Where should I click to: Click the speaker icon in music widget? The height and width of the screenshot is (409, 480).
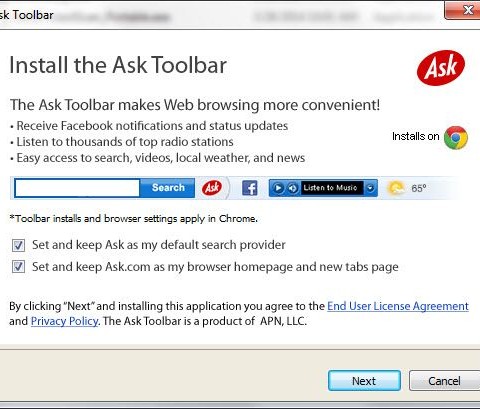[293, 188]
